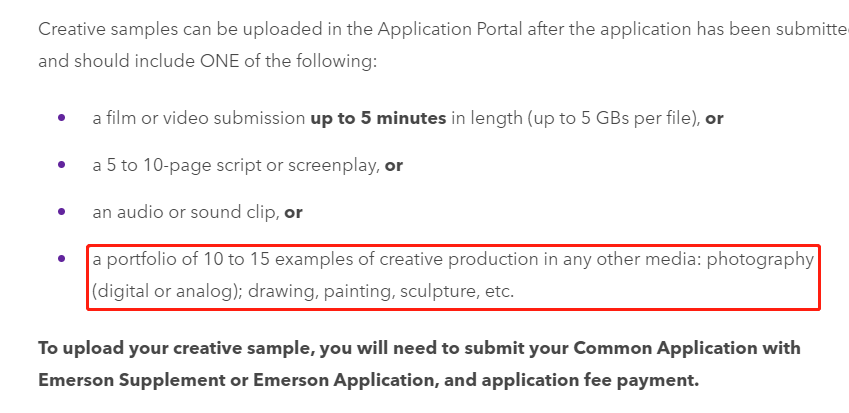The width and height of the screenshot is (849, 413).
Task: Click the bold 'or' after screenplay
Action: pos(394,166)
